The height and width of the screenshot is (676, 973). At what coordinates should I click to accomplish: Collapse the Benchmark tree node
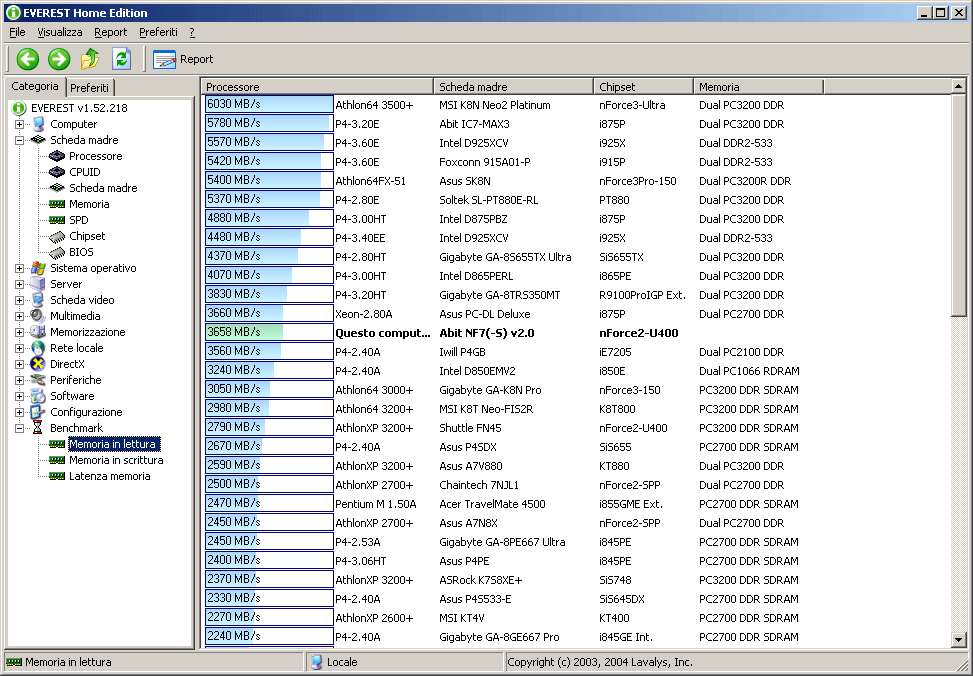[19, 428]
